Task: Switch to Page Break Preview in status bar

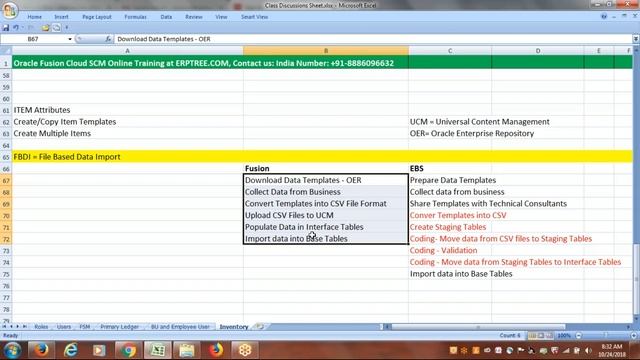Action: (550, 336)
